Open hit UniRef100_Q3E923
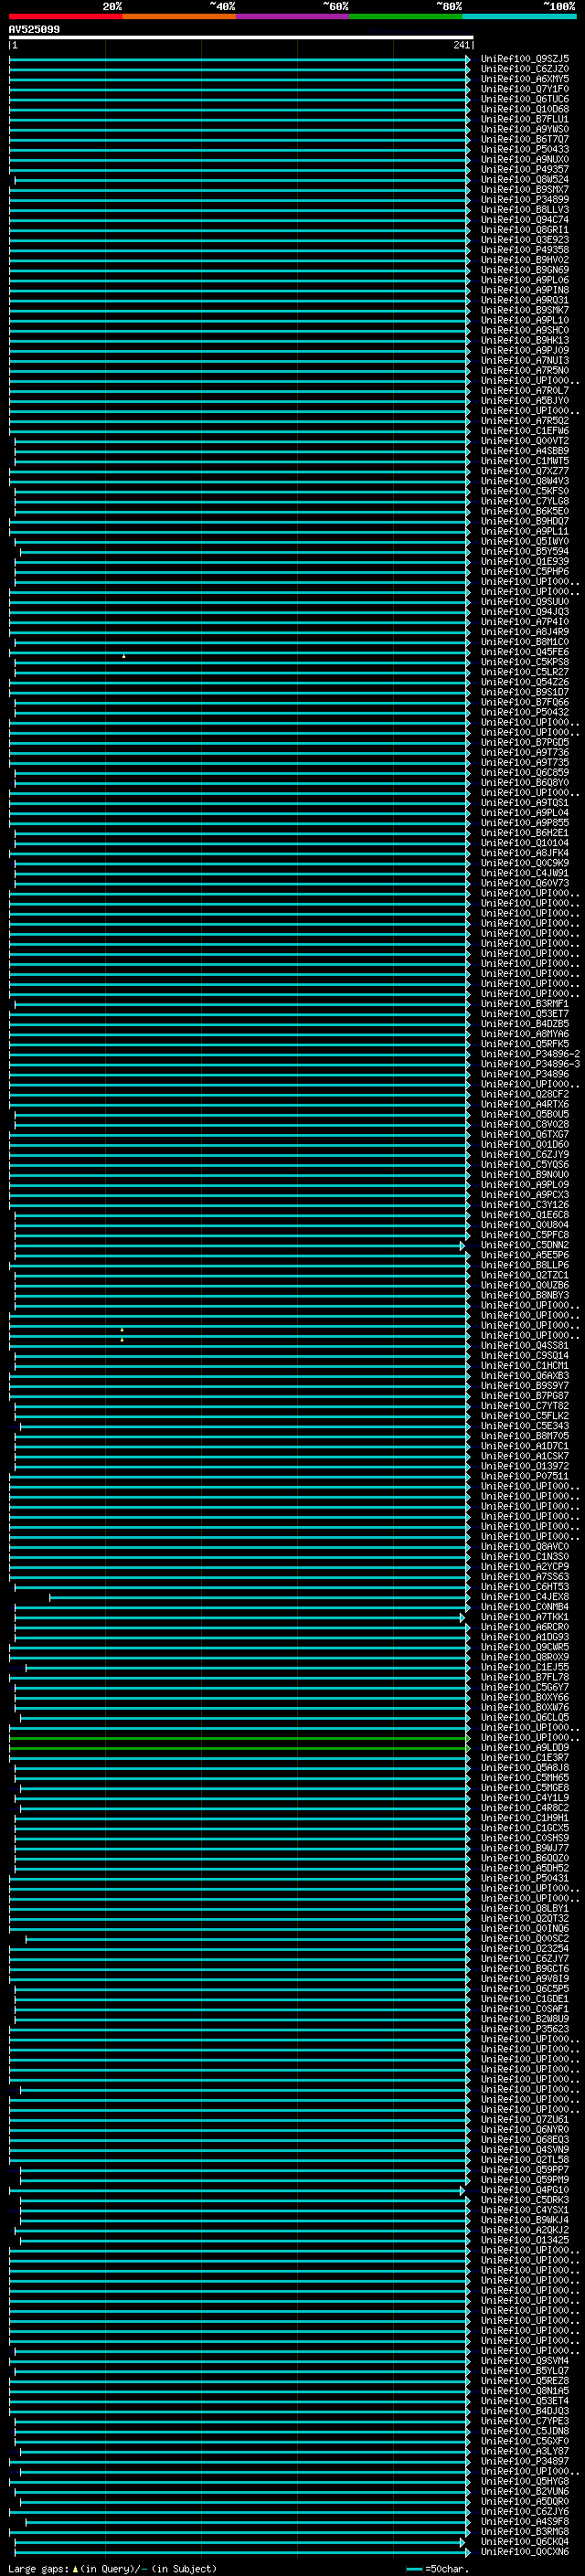The width and height of the screenshot is (585, 2576). coord(525,240)
